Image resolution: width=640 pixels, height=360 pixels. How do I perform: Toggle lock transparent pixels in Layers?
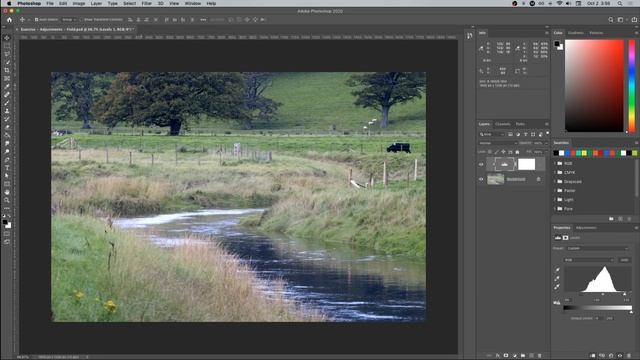click(x=490, y=152)
